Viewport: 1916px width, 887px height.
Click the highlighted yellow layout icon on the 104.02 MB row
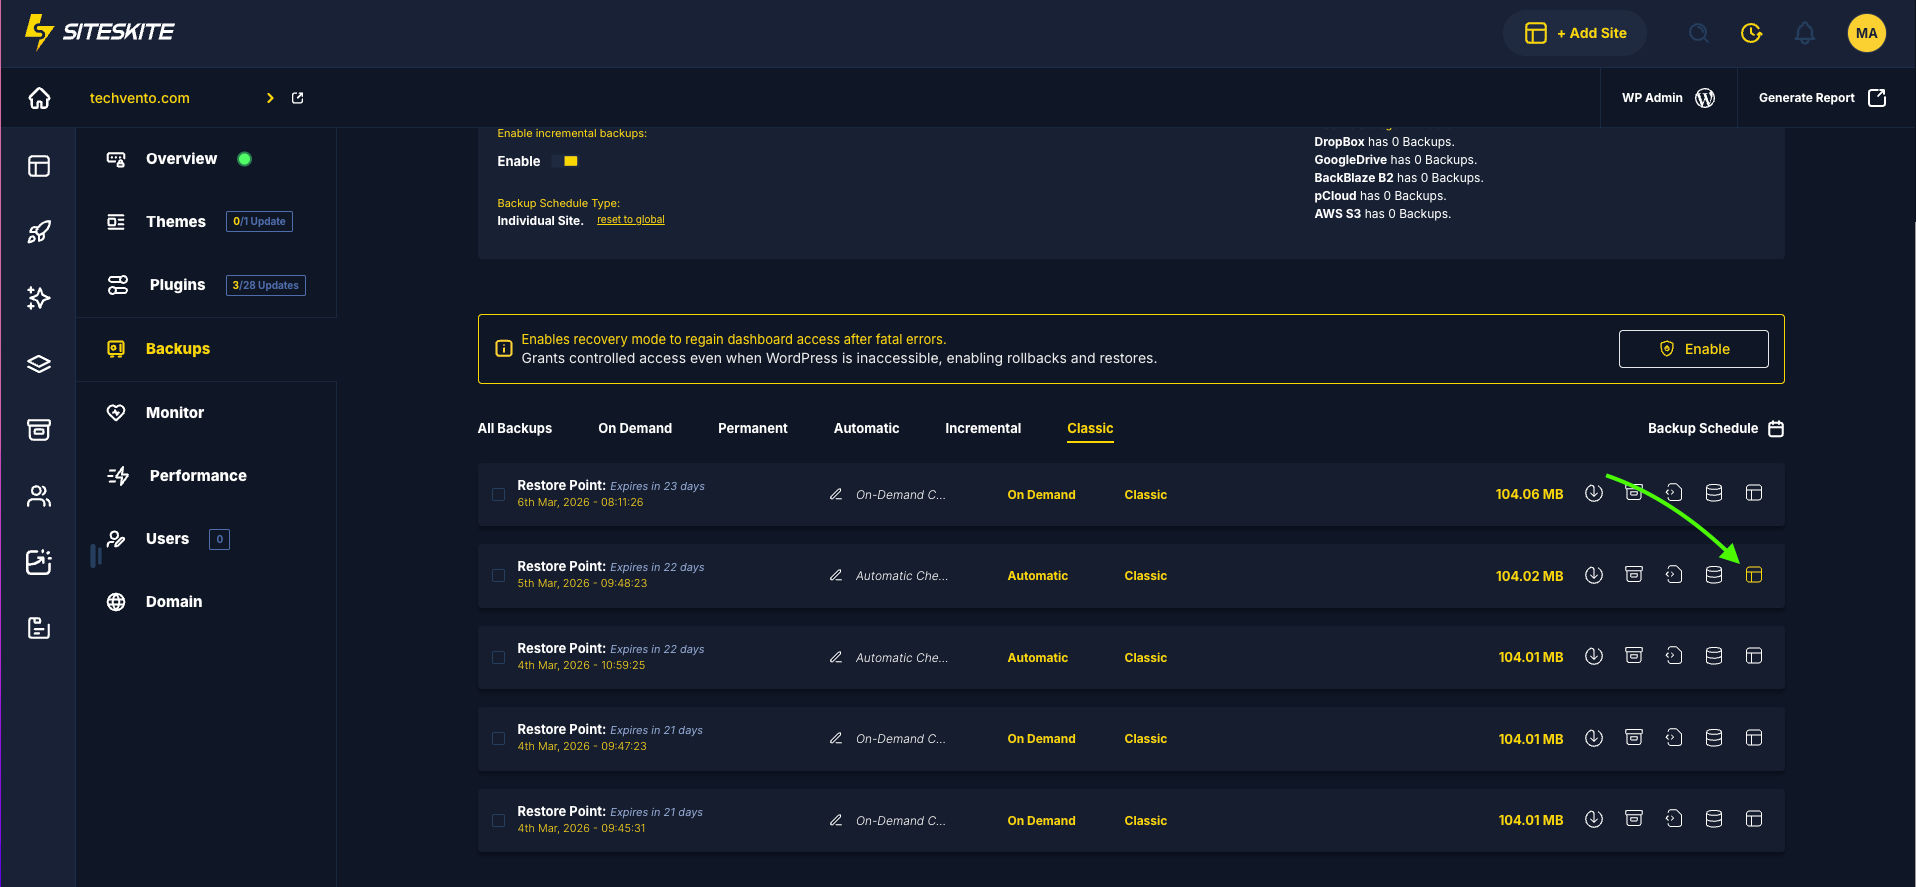1753,575
